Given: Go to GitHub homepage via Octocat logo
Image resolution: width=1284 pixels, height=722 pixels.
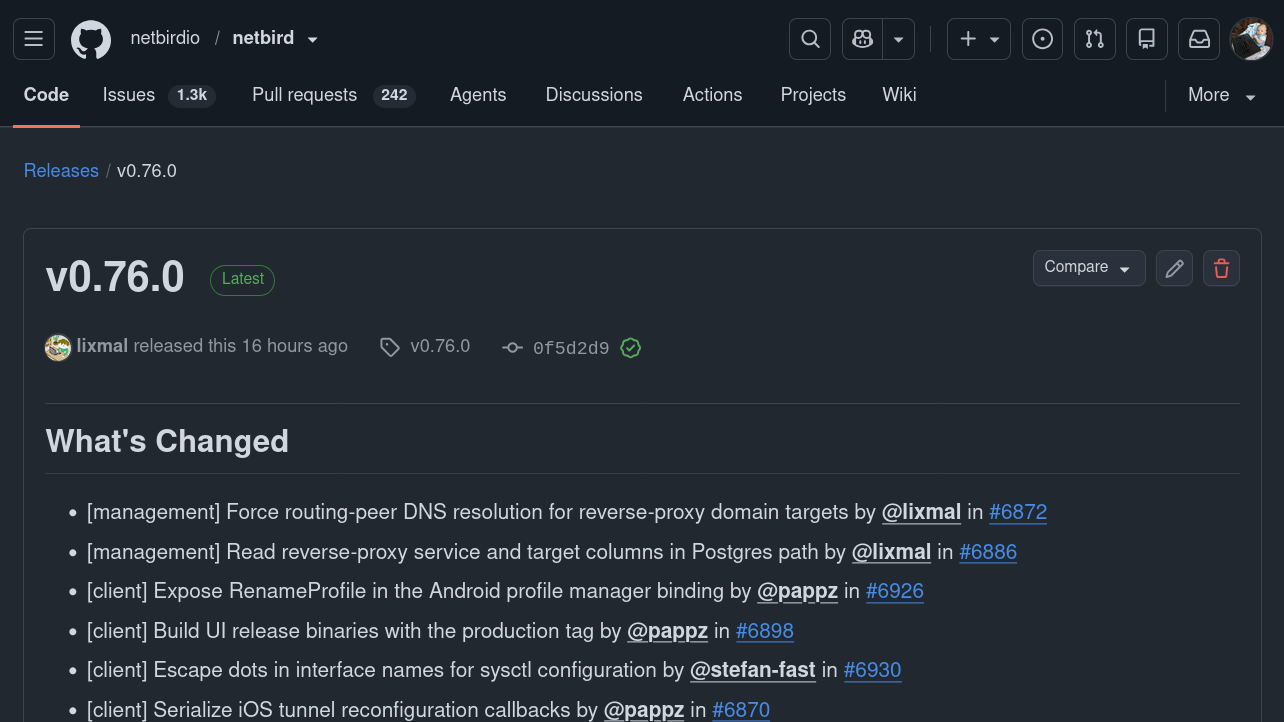Looking at the screenshot, I should click(x=91, y=39).
